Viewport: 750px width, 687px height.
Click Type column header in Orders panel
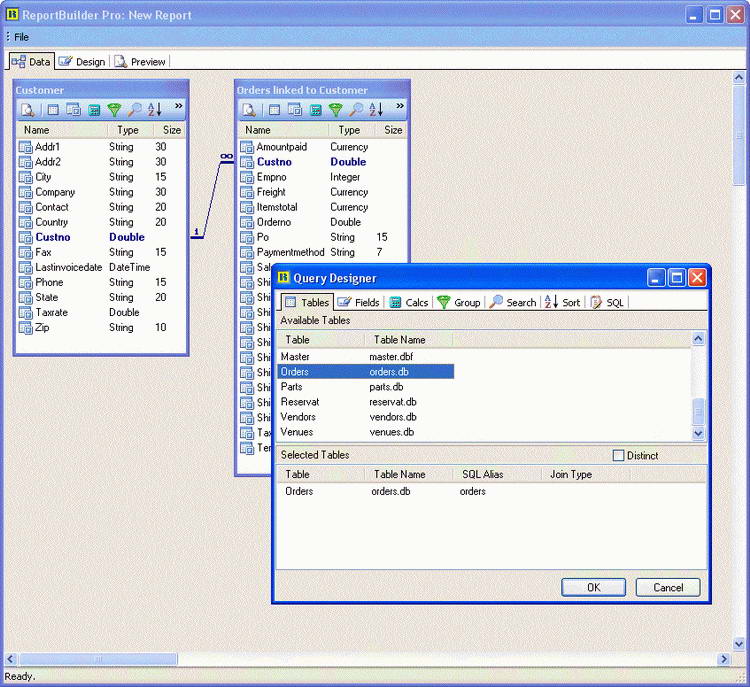pyautogui.click(x=353, y=130)
